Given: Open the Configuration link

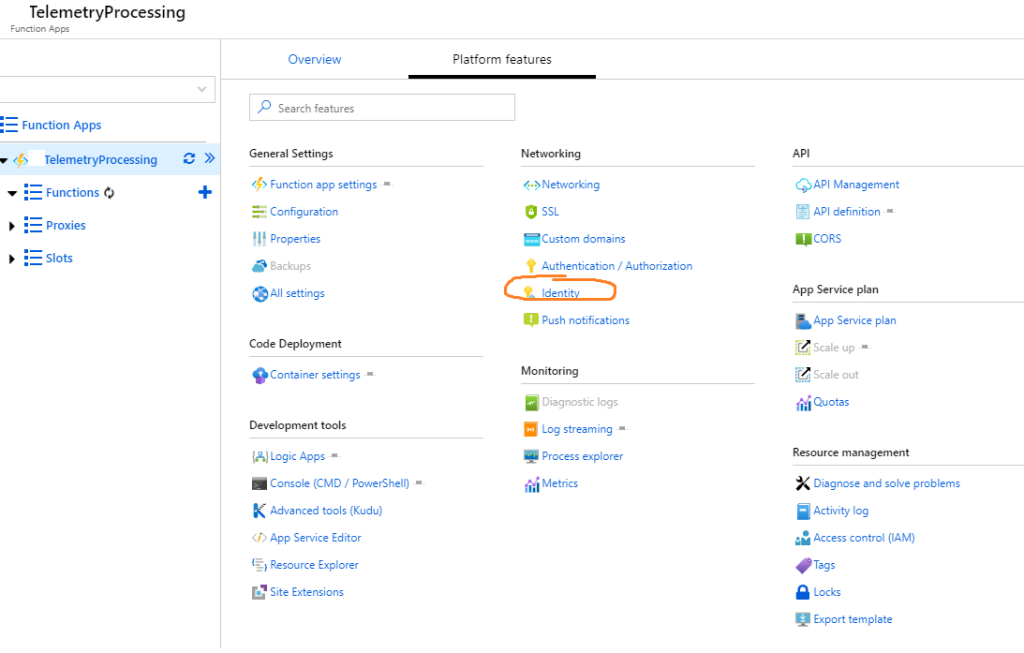Looking at the screenshot, I should pos(304,212).
